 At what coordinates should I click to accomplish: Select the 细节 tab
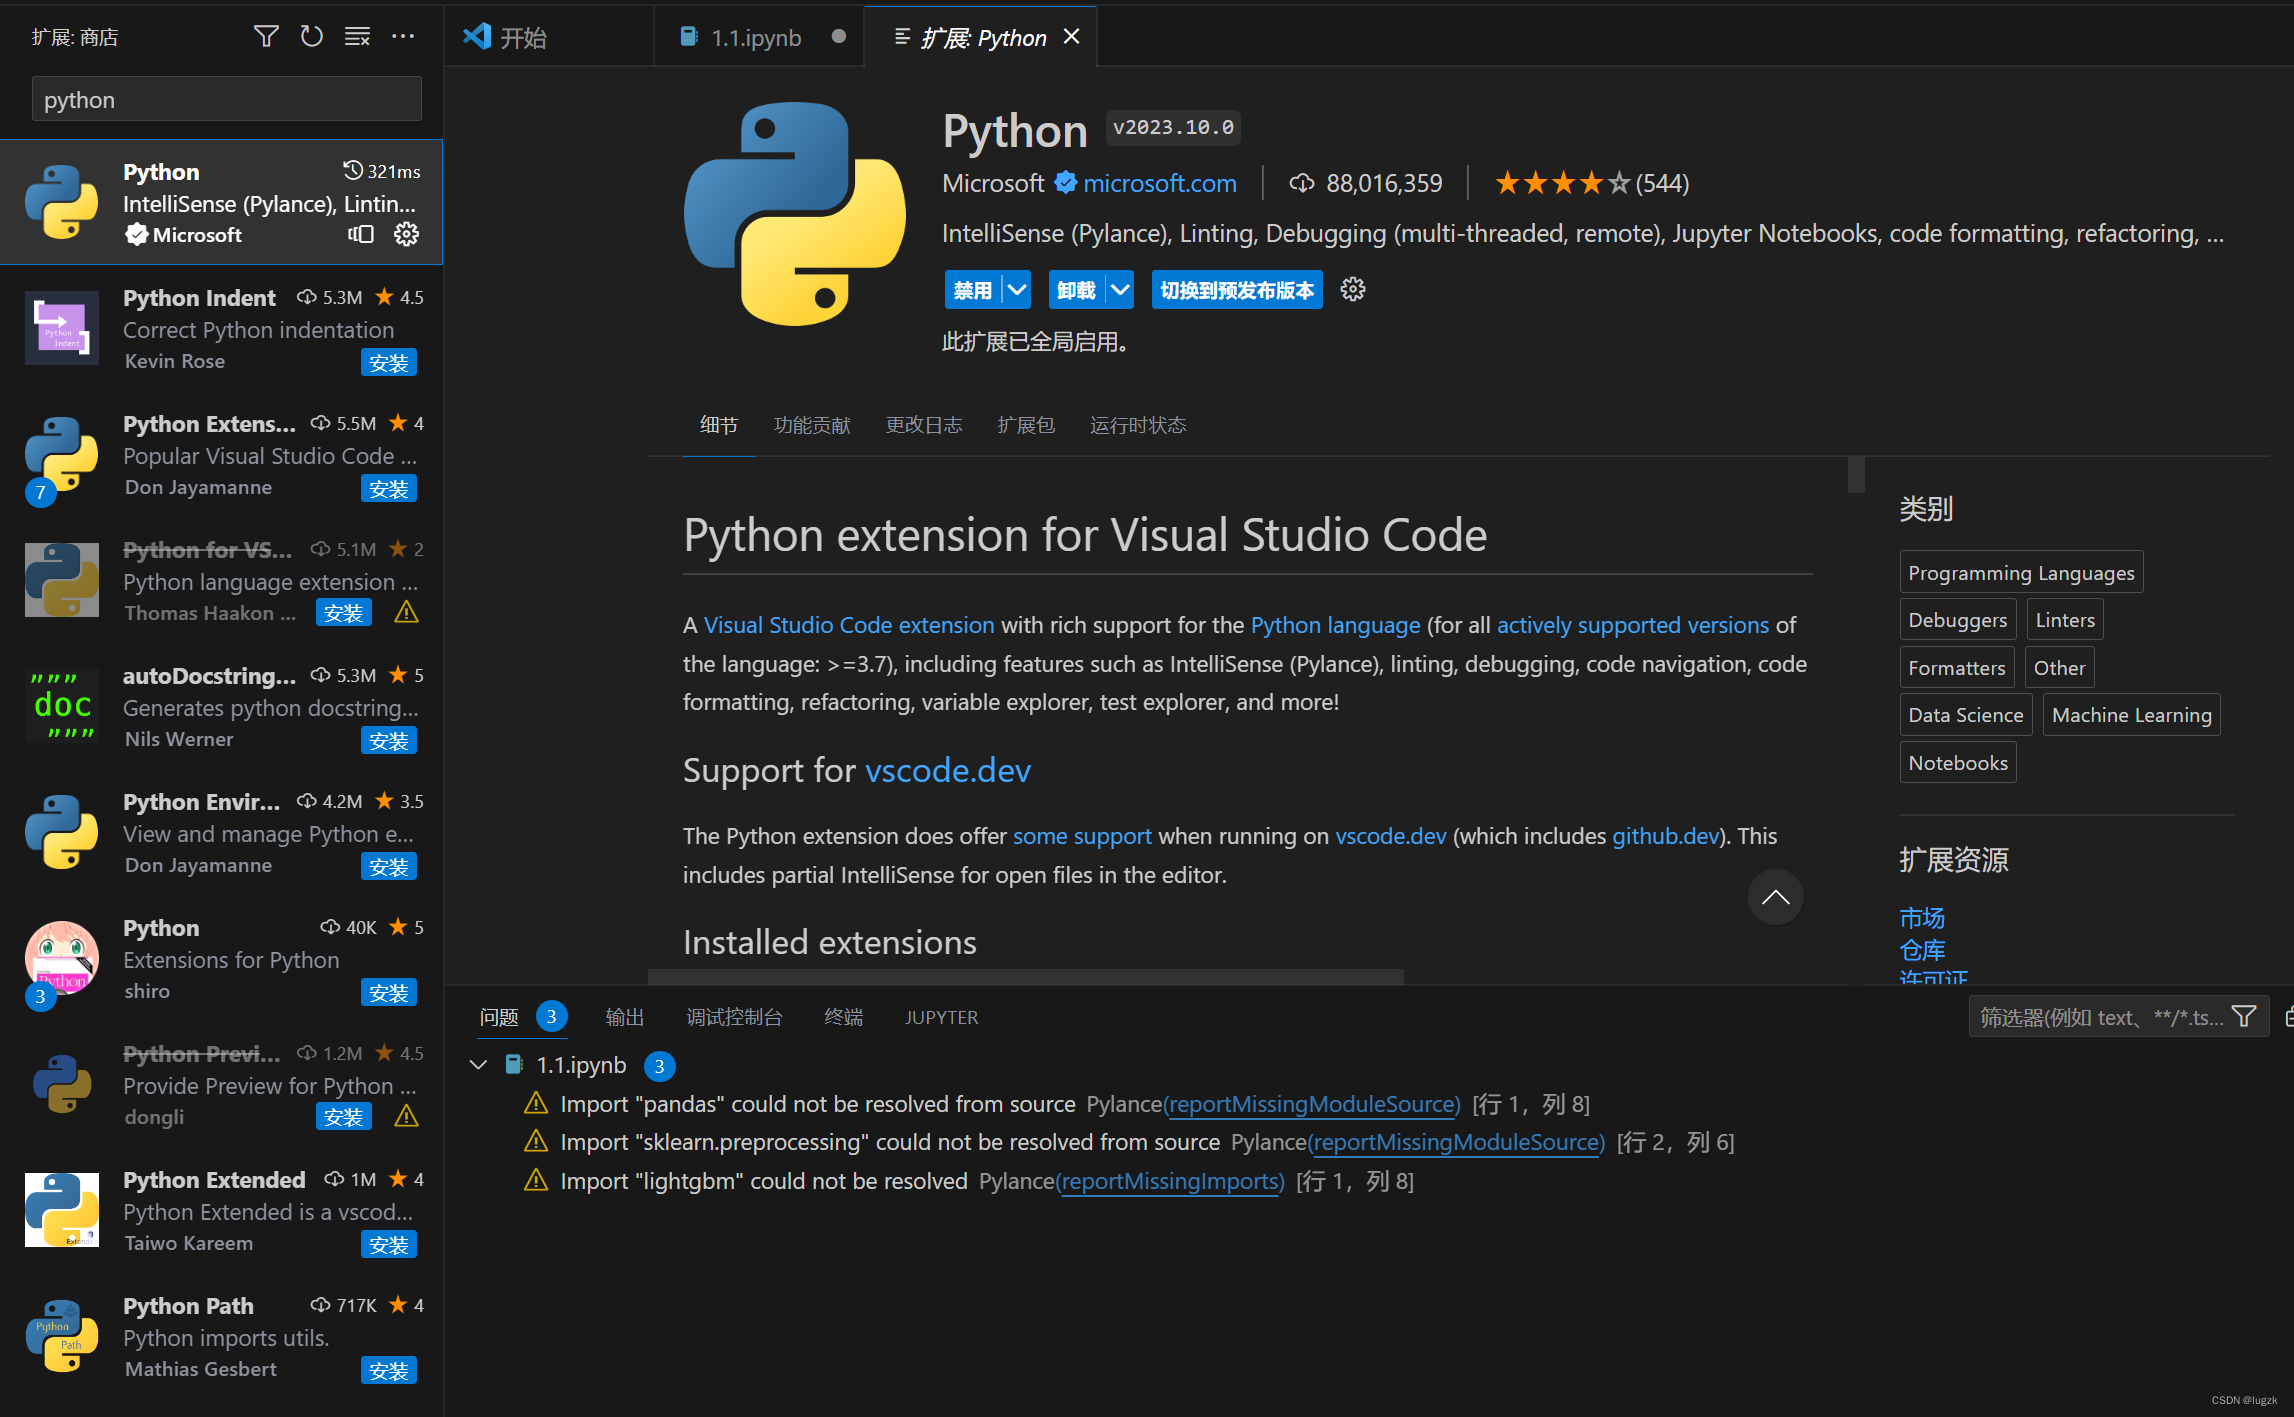point(719,425)
